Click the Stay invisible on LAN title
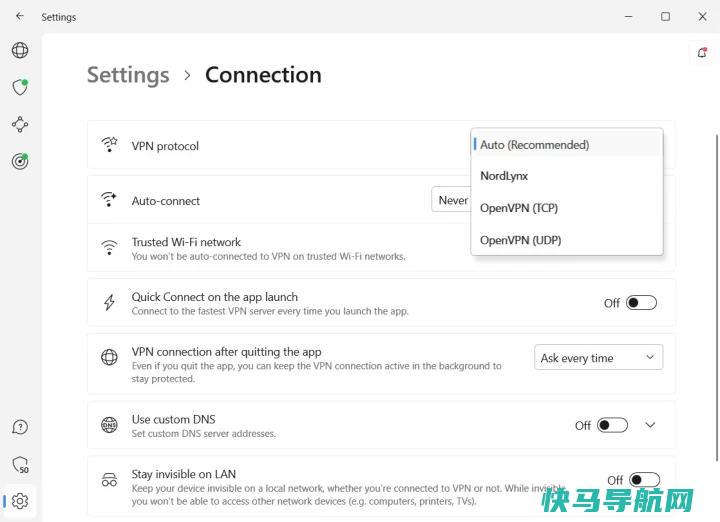The image size is (720, 522). 184,474
